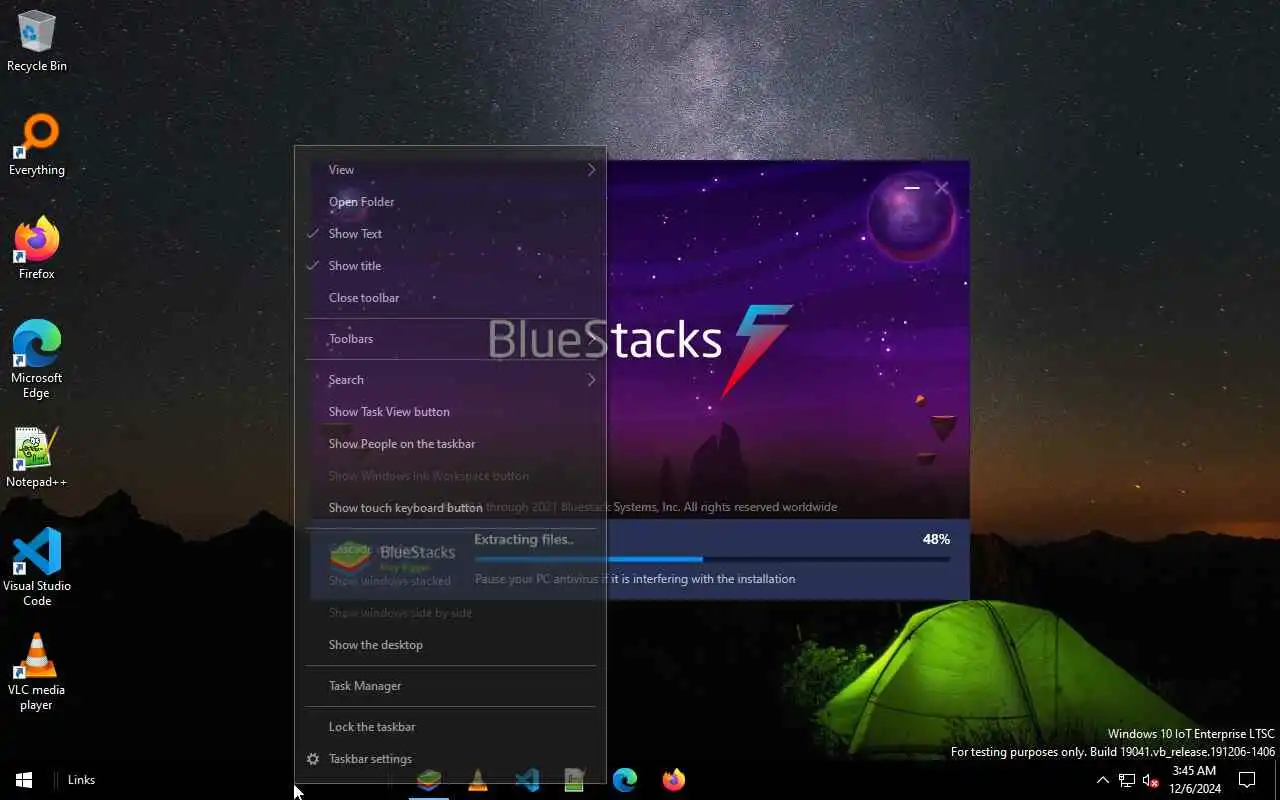Enable Show Task View button

click(451, 412)
